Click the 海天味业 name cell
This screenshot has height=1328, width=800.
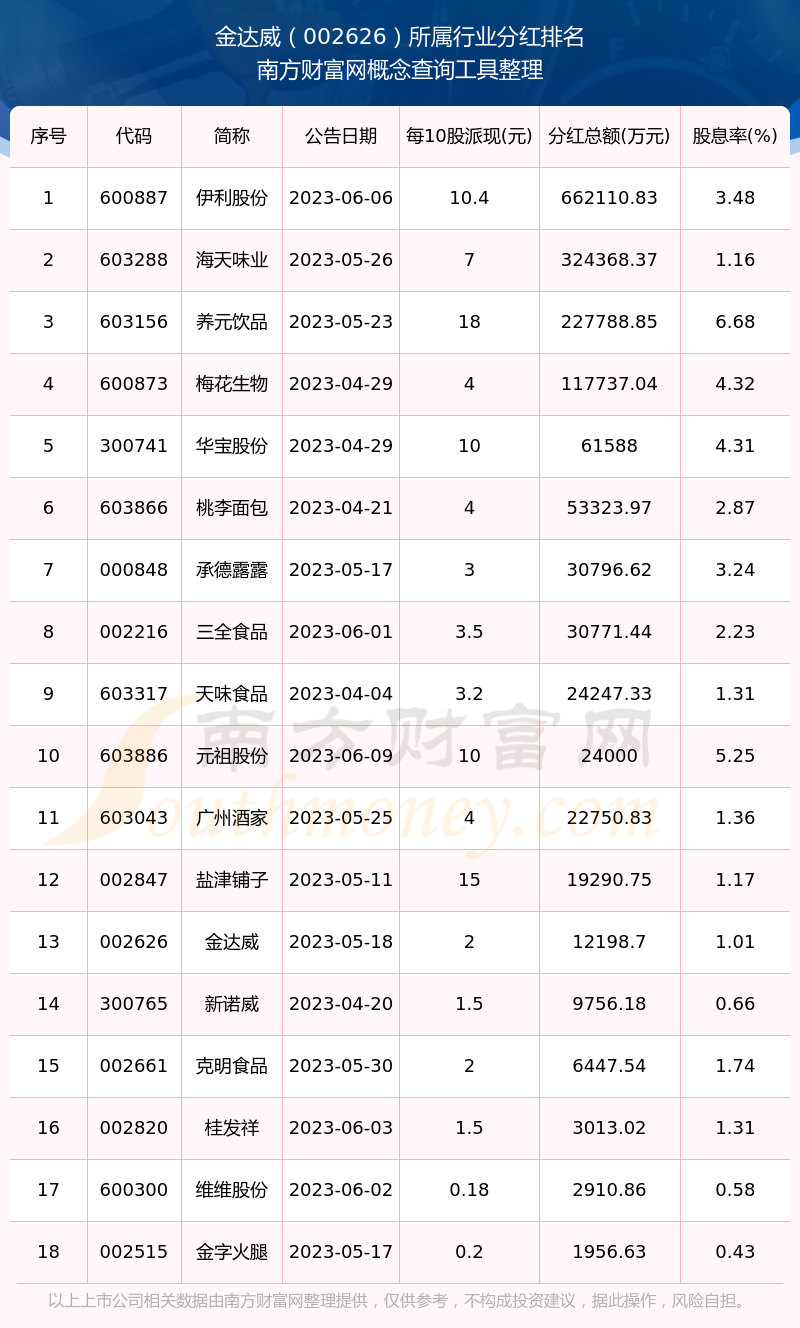pyautogui.click(x=232, y=260)
